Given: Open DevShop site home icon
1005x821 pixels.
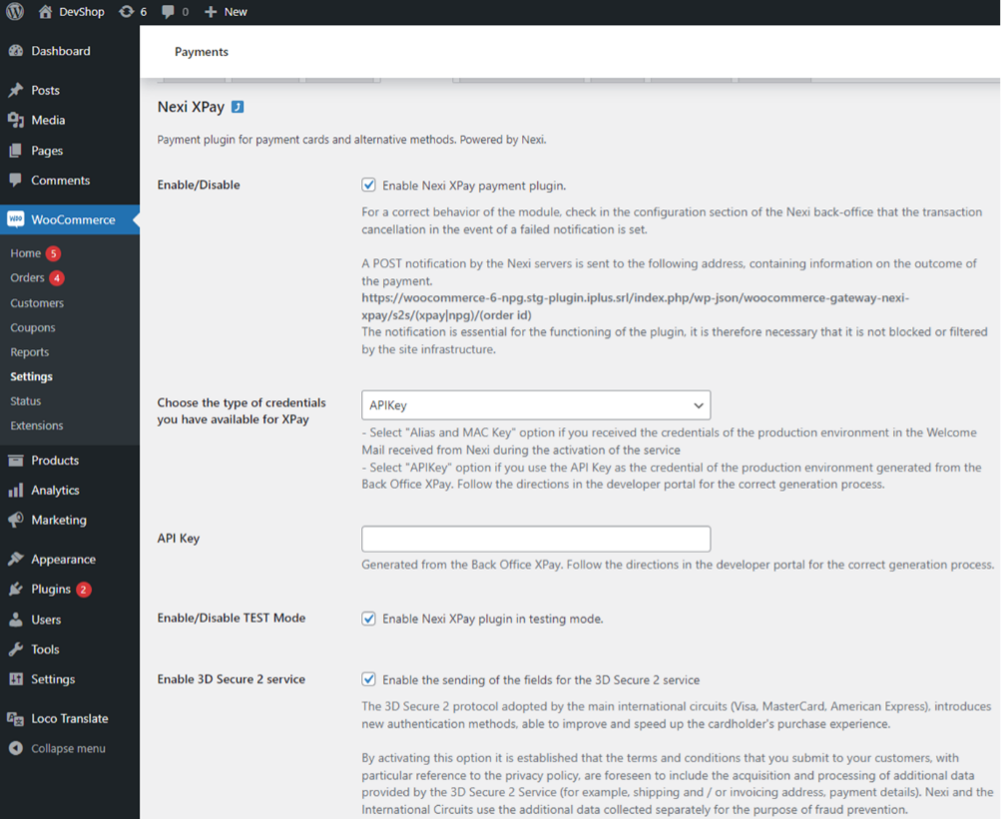Looking at the screenshot, I should click(45, 12).
